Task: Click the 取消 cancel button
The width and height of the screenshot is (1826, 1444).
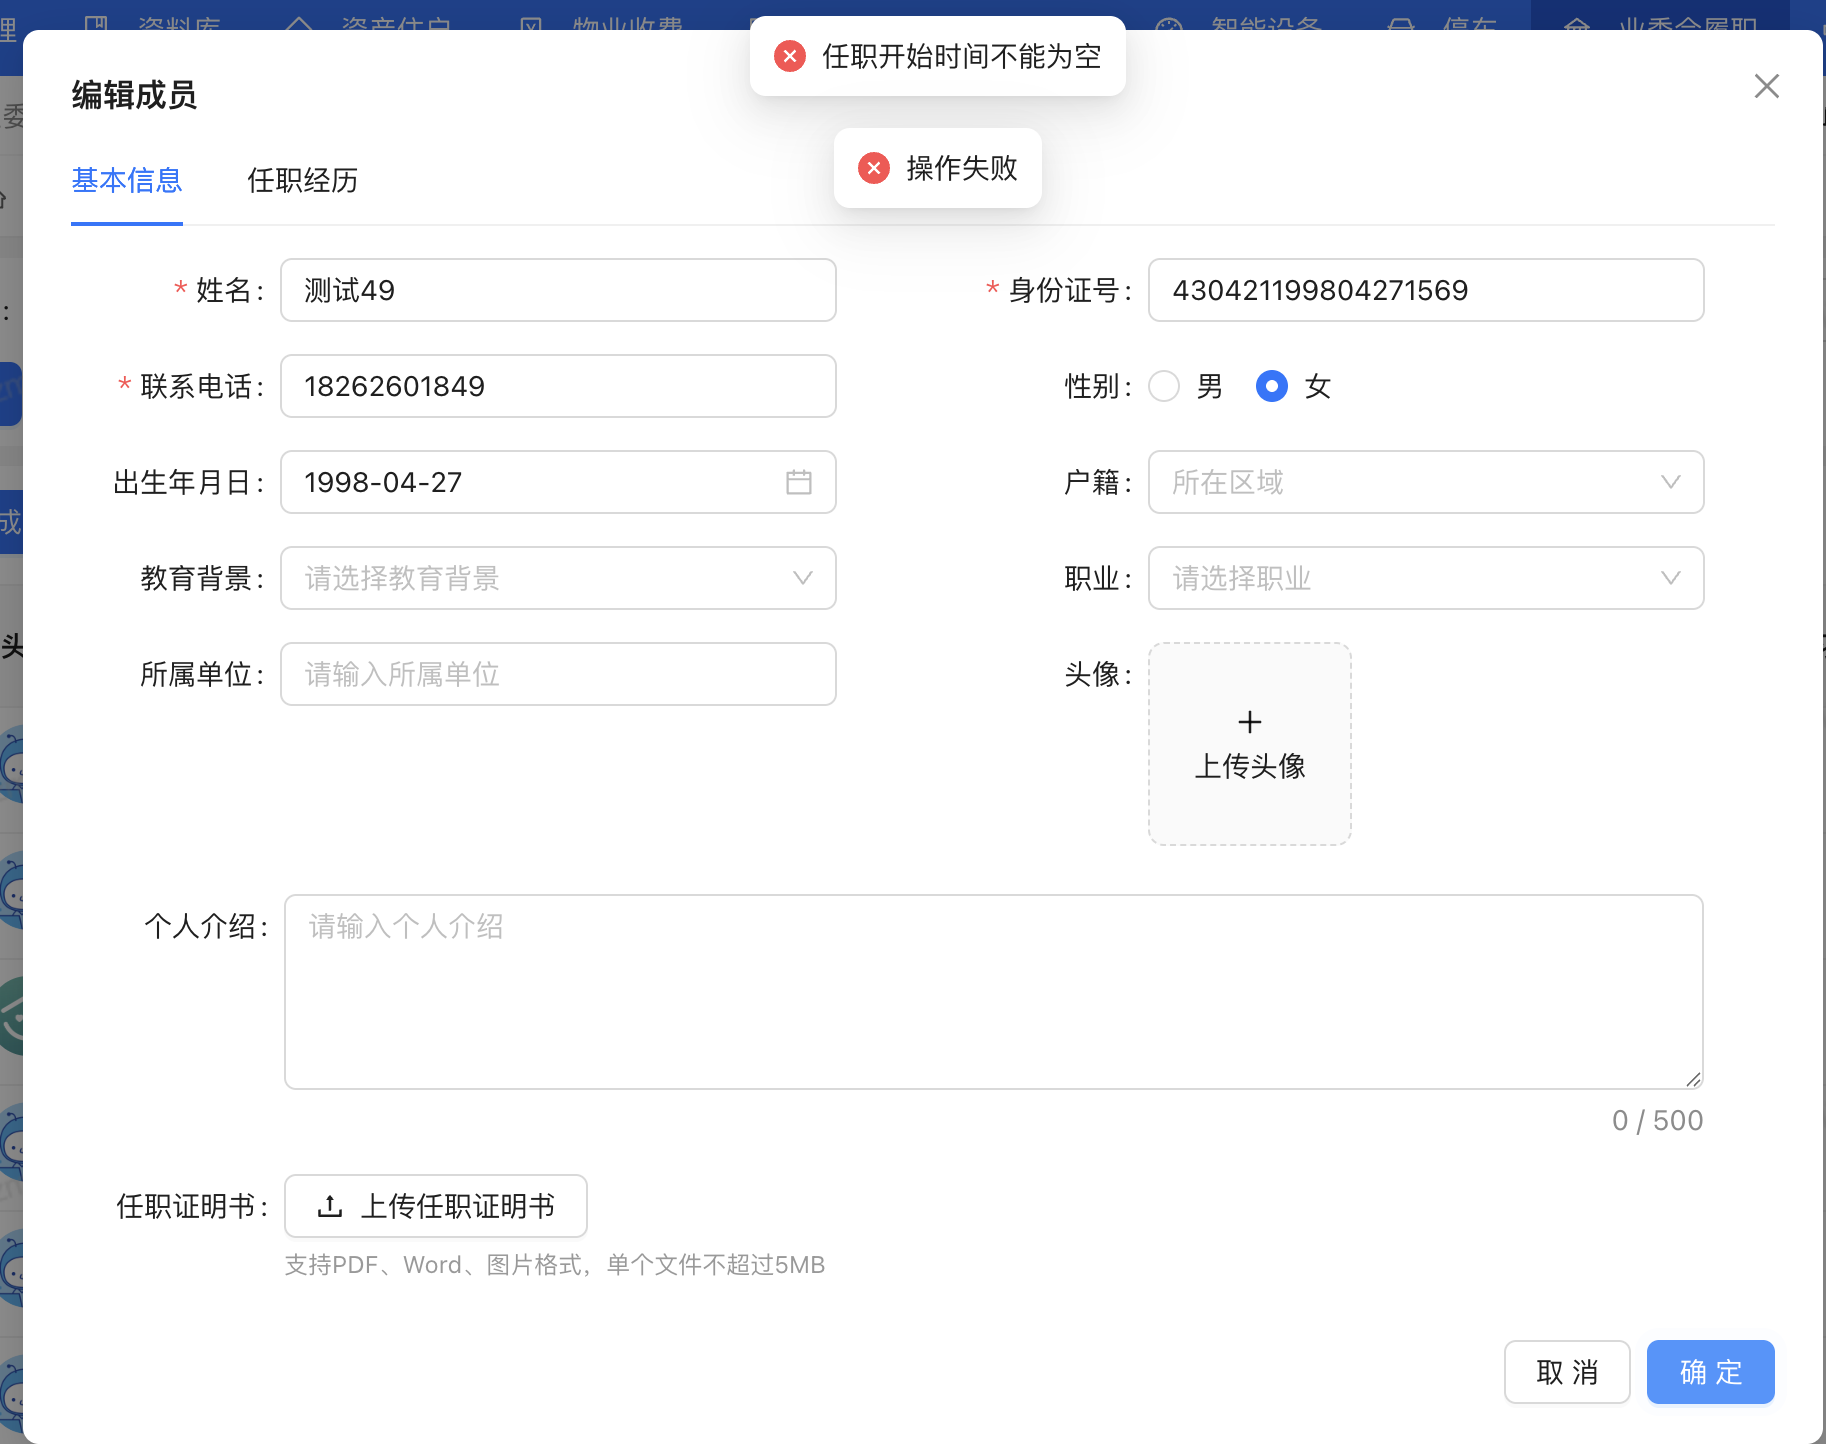Action: (1567, 1372)
